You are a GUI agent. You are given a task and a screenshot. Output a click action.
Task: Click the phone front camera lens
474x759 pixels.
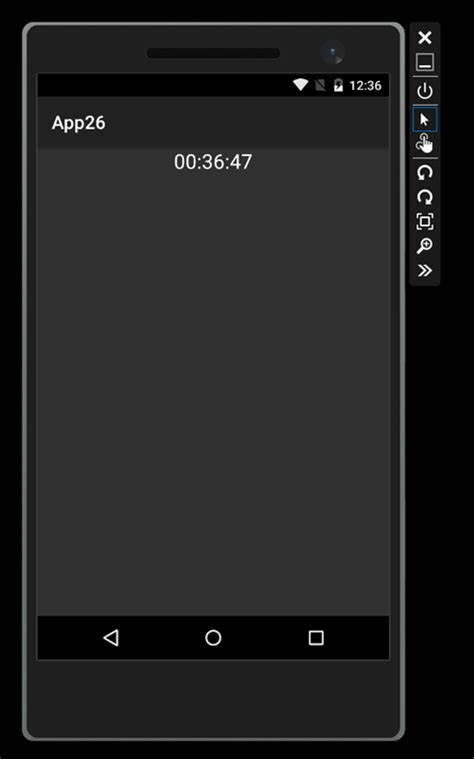(x=333, y=52)
